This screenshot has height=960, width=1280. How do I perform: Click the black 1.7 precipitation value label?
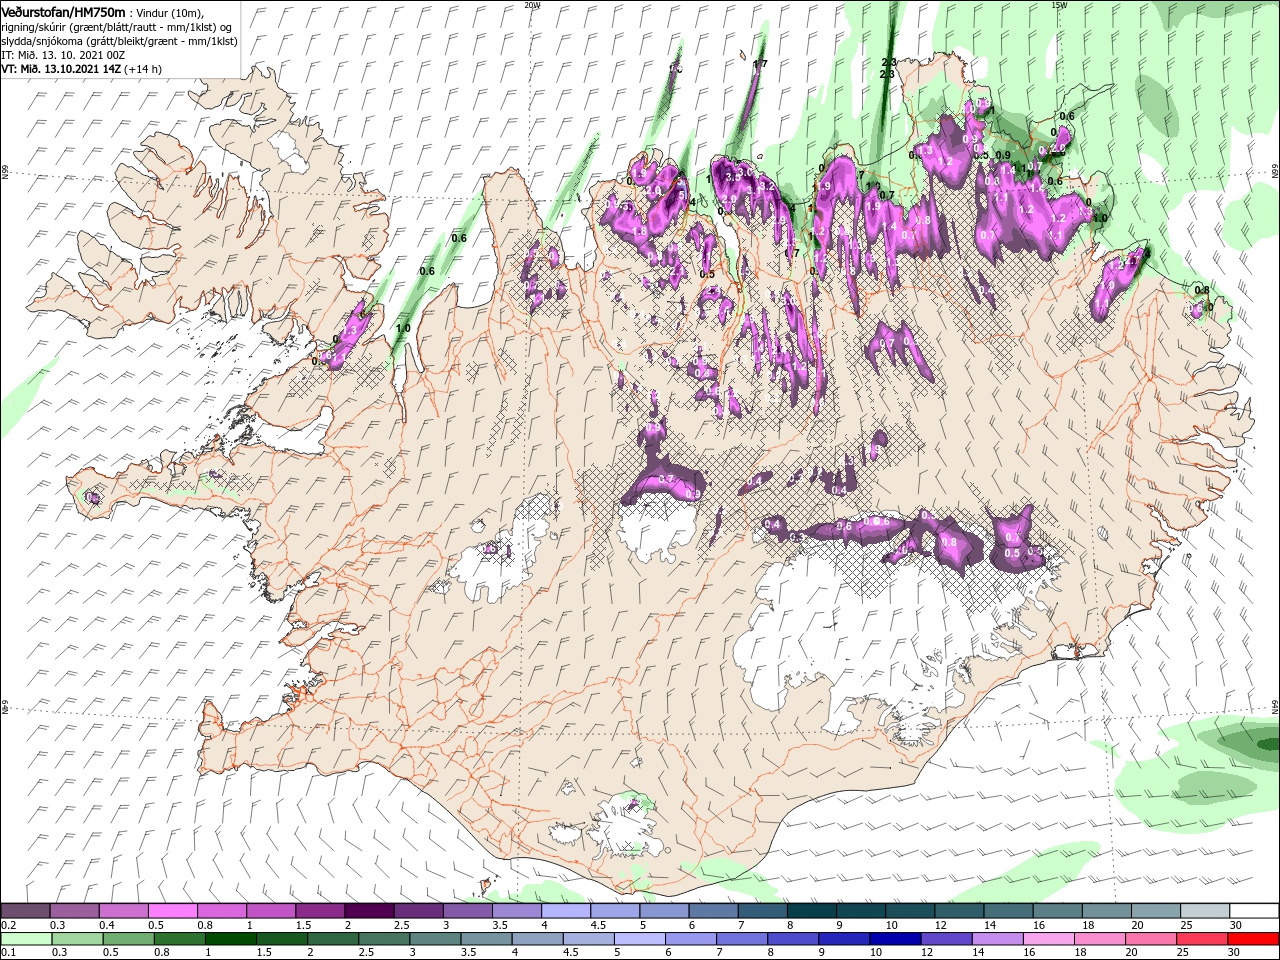tap(760, 64)
